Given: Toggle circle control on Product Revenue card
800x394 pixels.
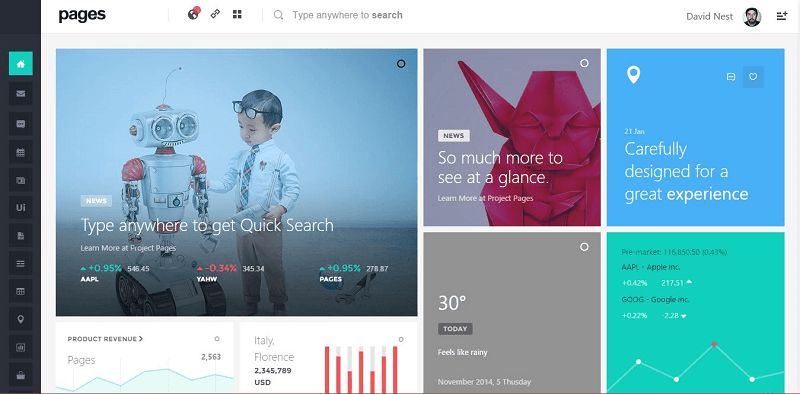Looking at the screenshot, I should pyautogui.click(x=217, y=339).
